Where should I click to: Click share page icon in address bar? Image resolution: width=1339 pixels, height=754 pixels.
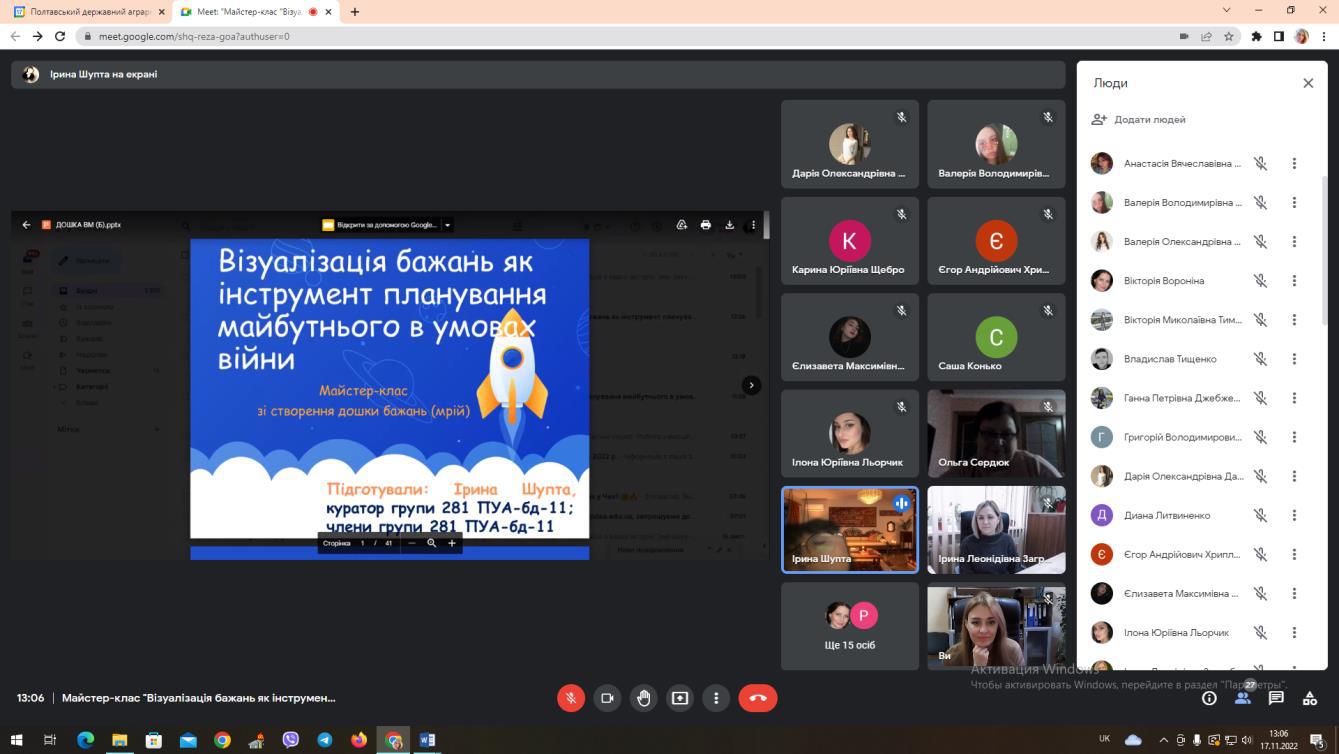[x=1207, y=36]
